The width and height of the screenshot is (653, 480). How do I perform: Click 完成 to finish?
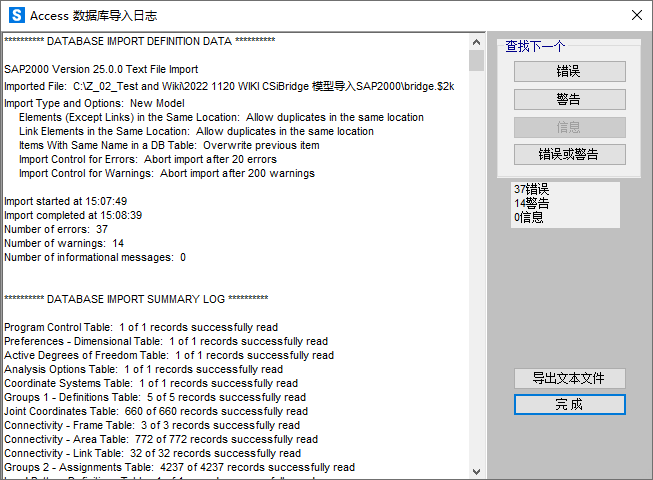click(569, 404)
